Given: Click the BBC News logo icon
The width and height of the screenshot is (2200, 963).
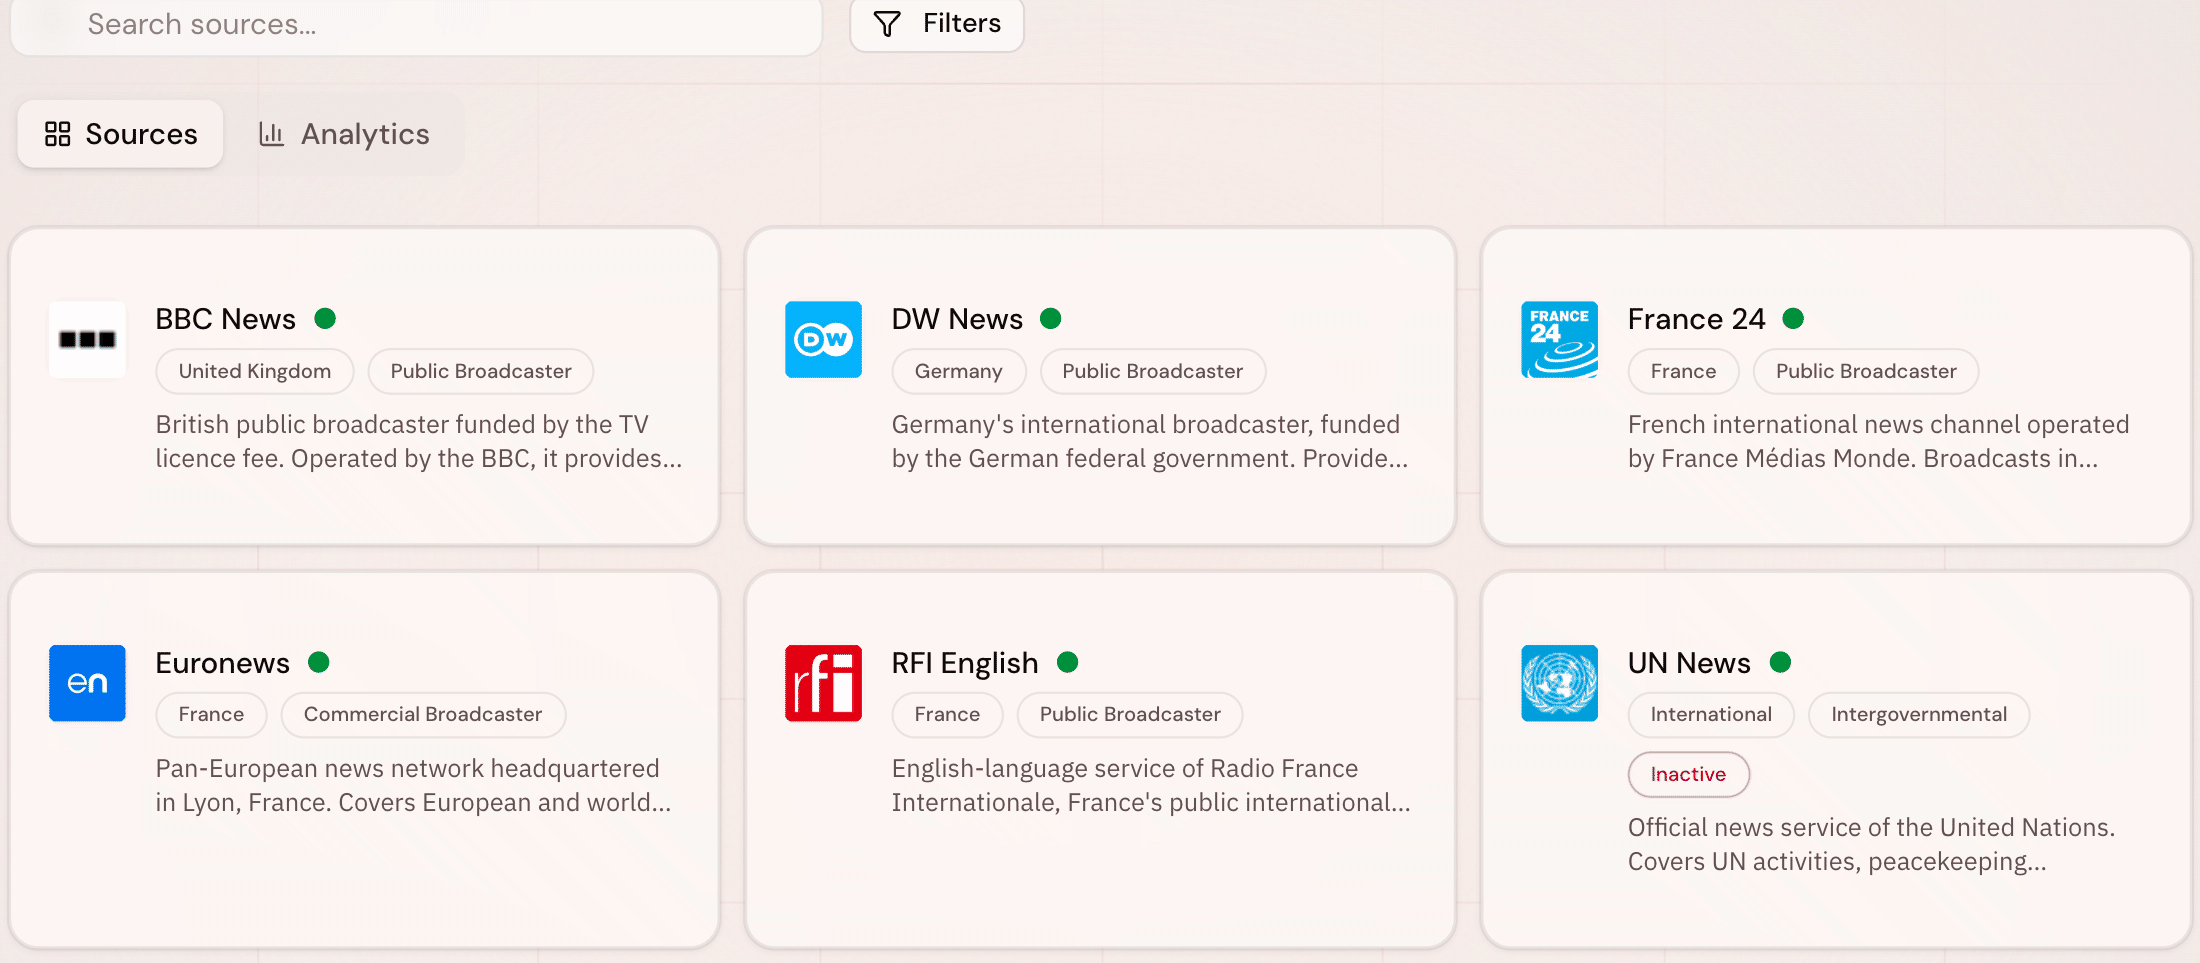Looking at the screenshot, I should coord(87,339).
